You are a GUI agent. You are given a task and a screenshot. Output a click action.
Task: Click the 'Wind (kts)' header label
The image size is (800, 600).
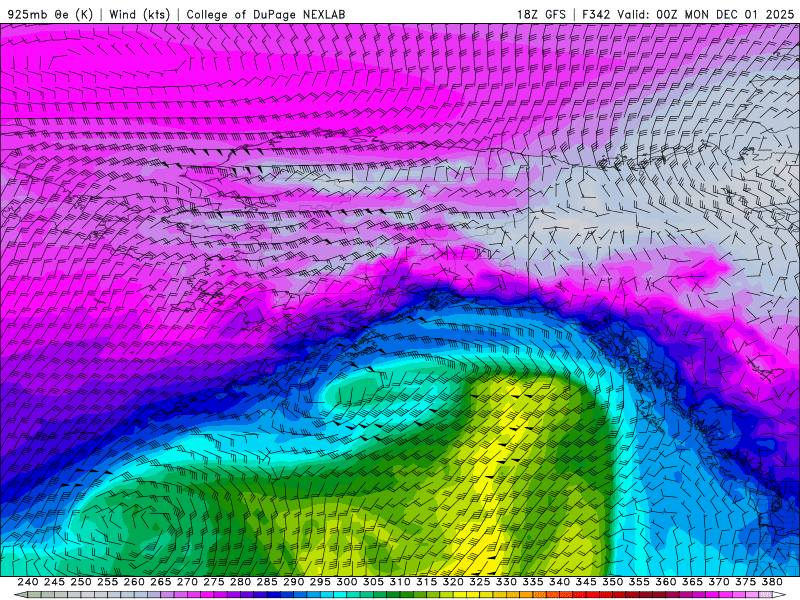[139, 14]
